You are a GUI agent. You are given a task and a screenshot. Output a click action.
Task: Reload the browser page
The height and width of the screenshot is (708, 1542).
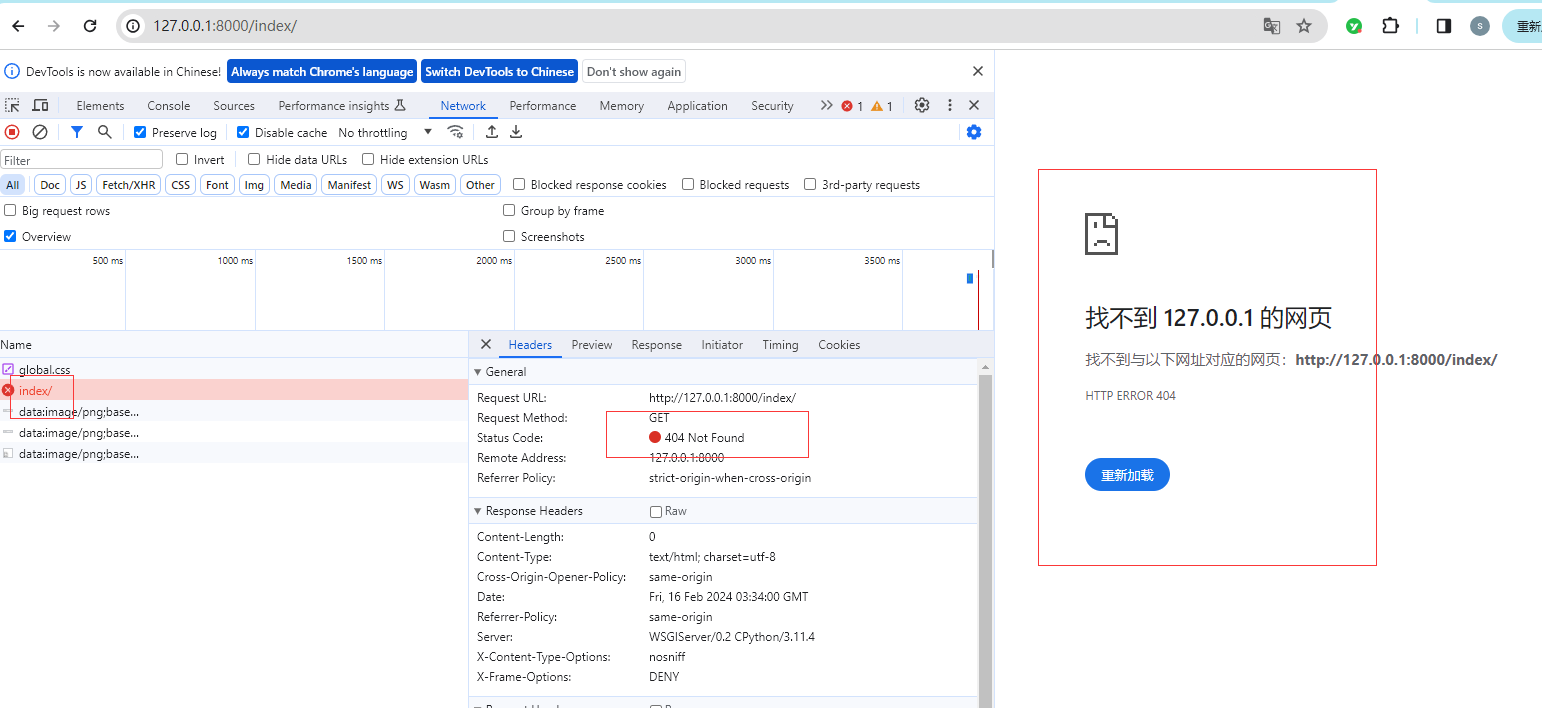point(90,26)
